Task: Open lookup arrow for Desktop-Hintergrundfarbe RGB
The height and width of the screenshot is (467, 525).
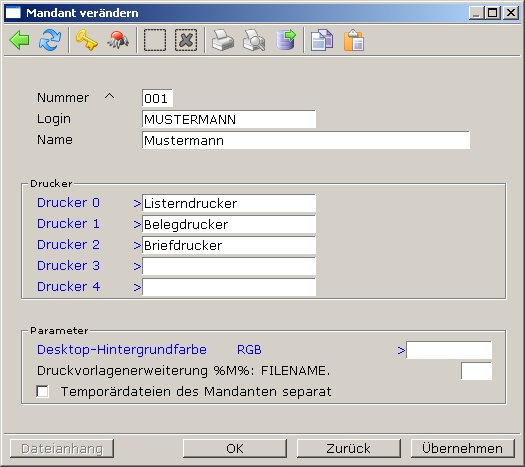Action: 401,351
